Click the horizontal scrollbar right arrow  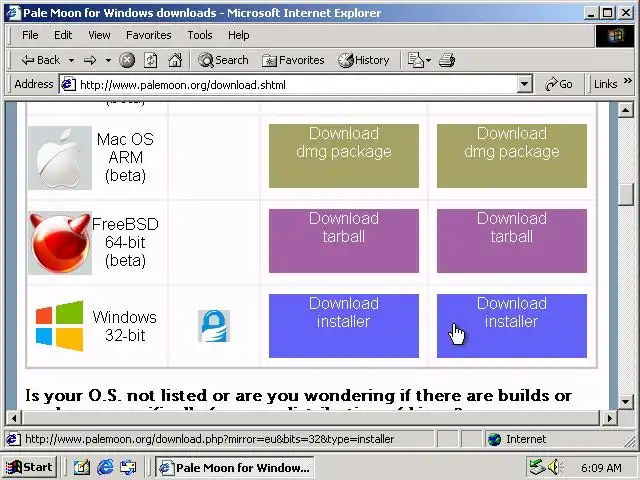(609, 418)
